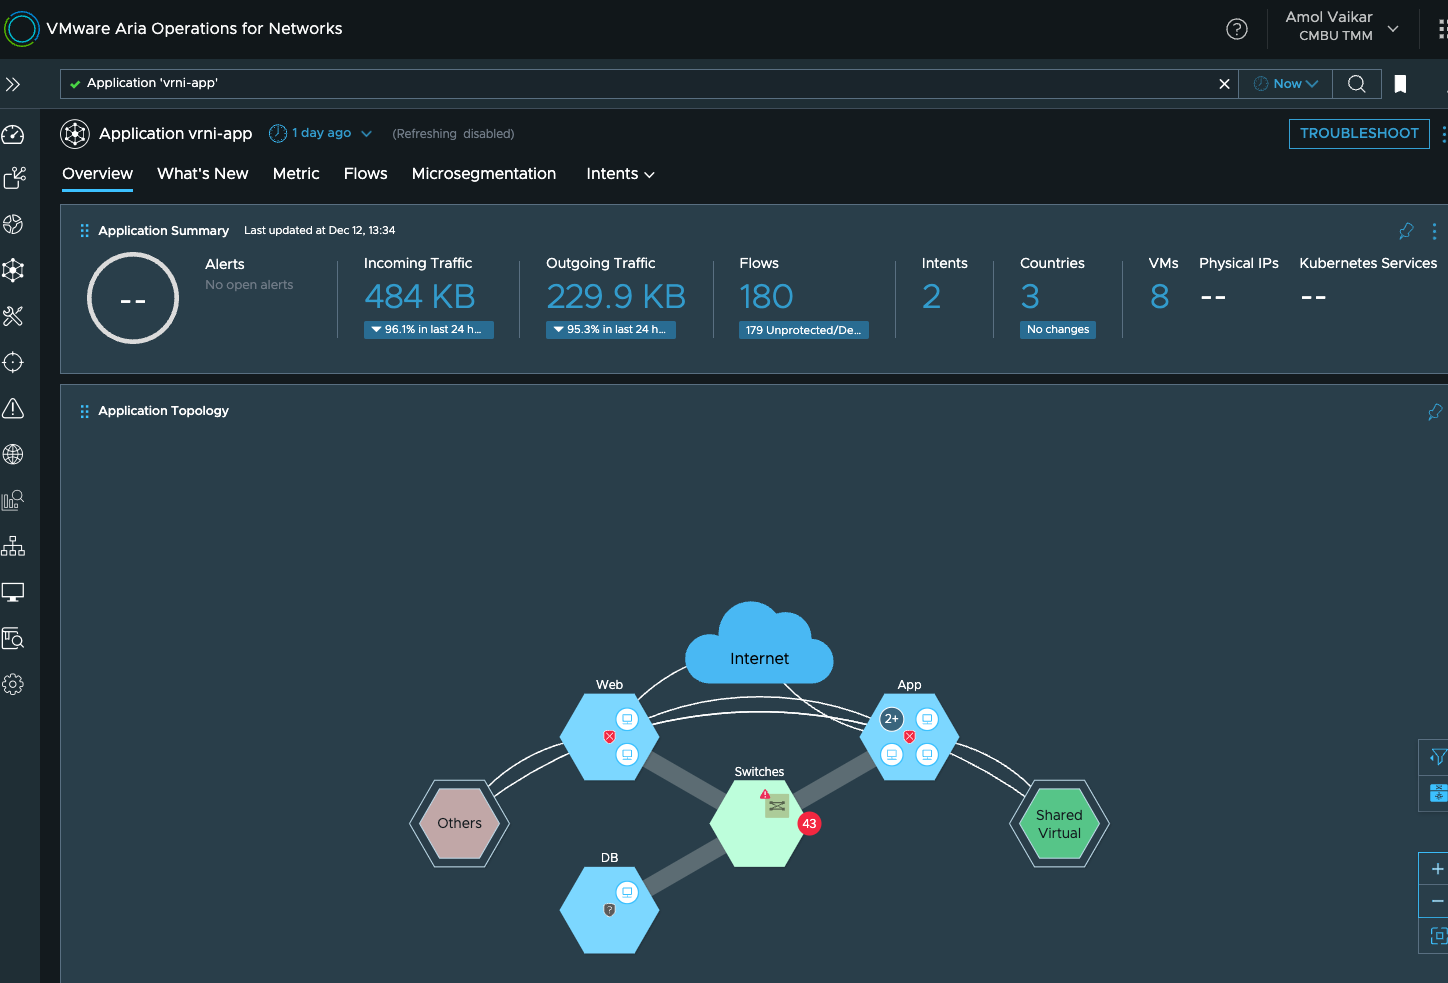Click the TROUBLESHOOT button
Viewport: 1448px width, 983px height.
click(x=1359, y=134)
